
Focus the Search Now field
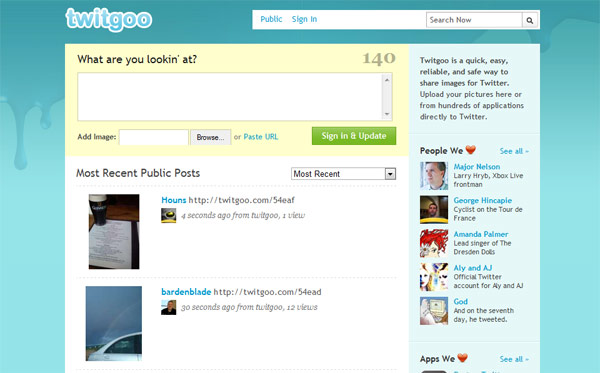474,20
